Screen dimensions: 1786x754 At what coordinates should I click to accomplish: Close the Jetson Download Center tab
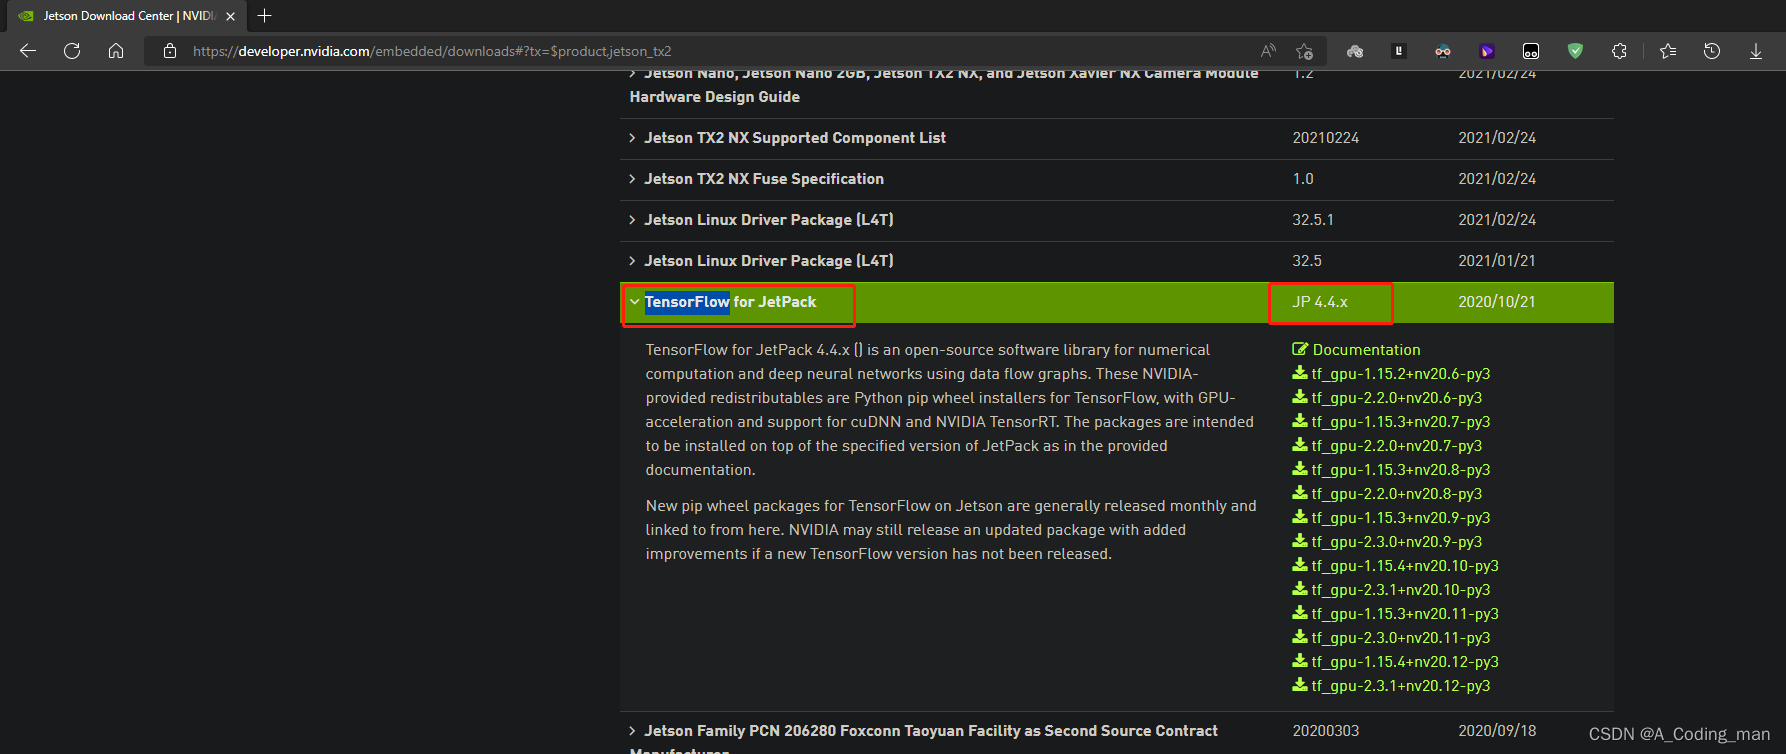tap(230, 16)
